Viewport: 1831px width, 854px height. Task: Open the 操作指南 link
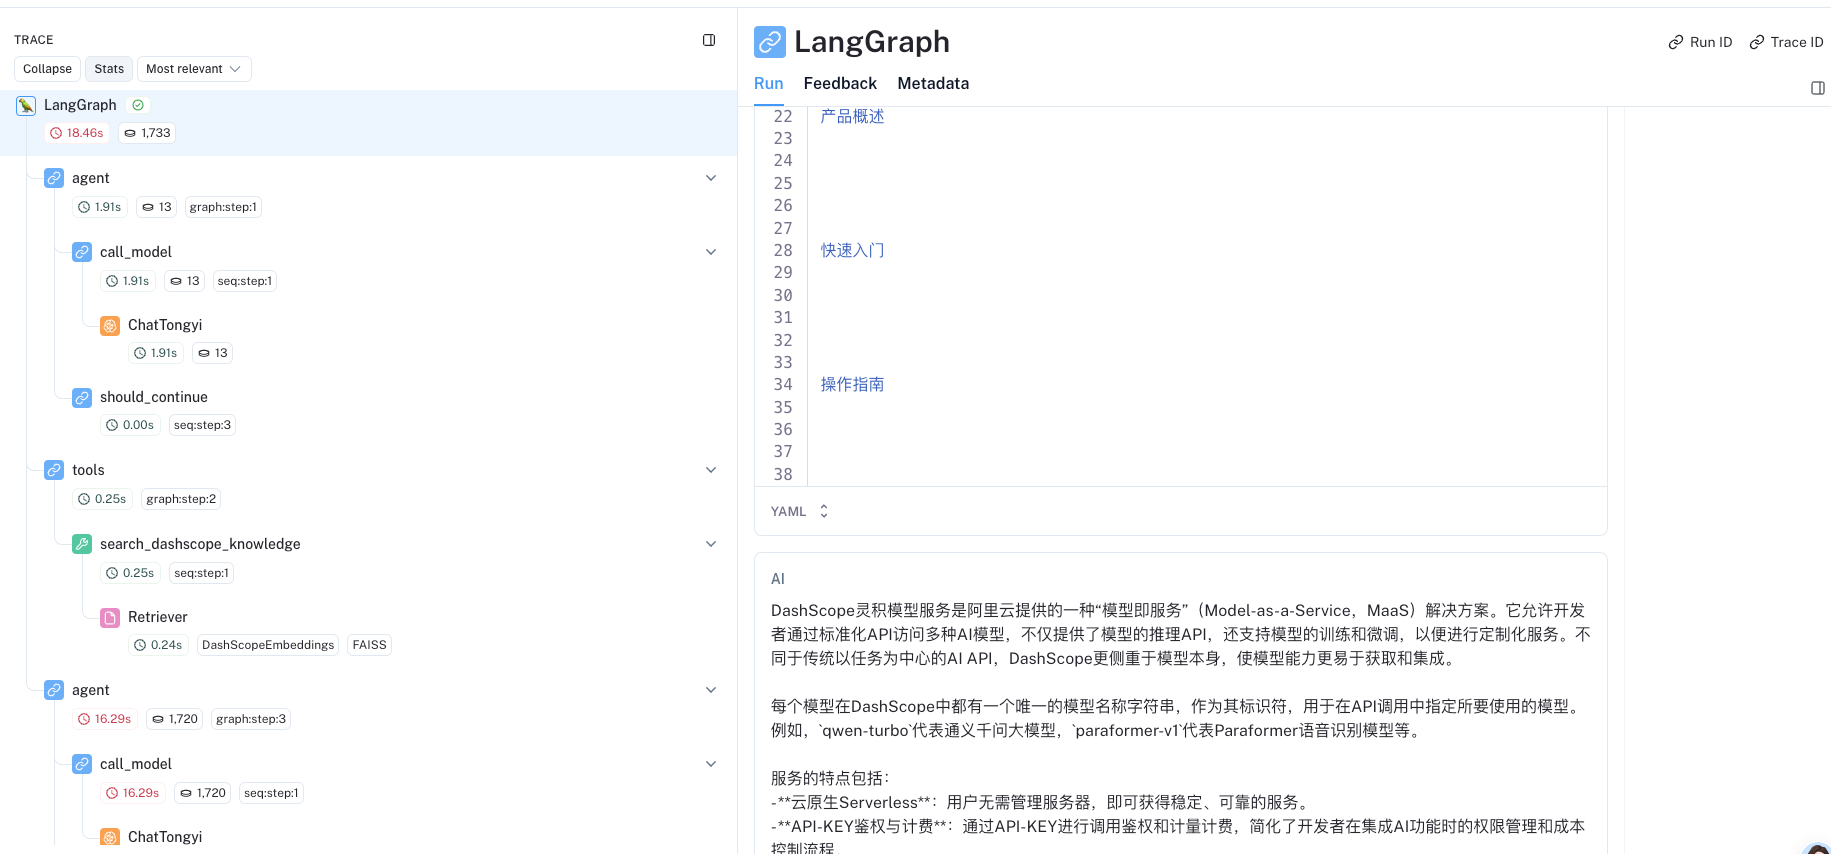coord(852,384)
